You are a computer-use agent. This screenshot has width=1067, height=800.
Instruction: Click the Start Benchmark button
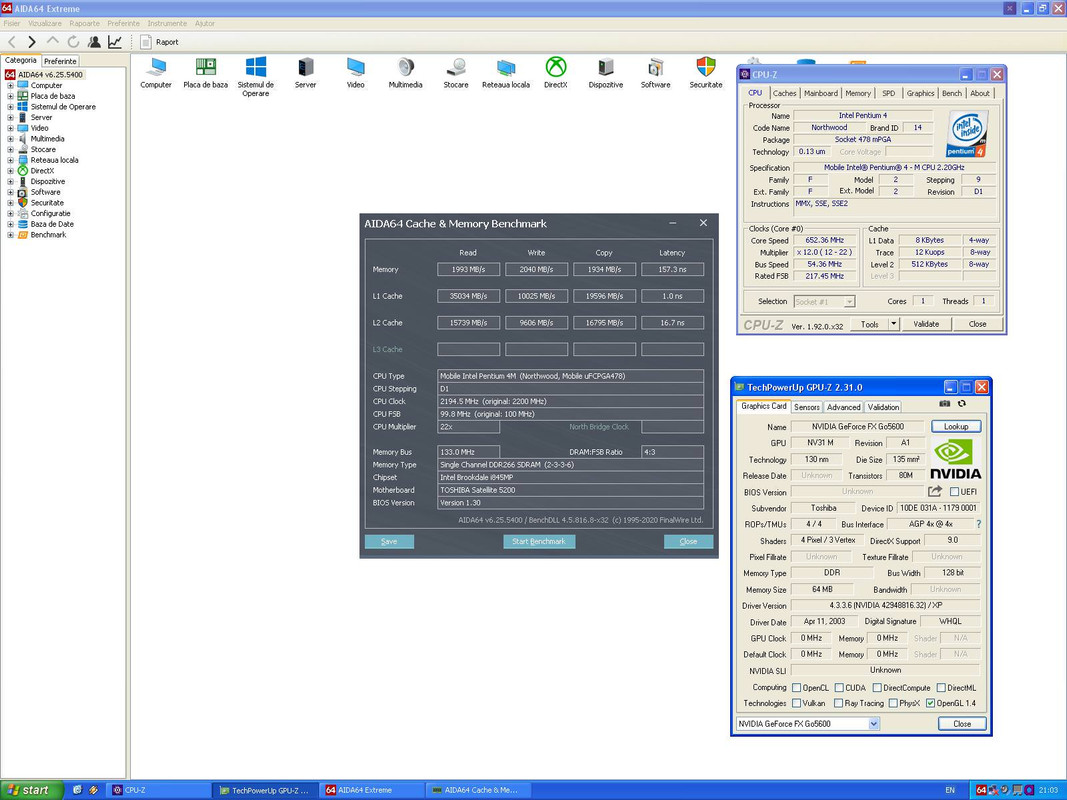539,541
